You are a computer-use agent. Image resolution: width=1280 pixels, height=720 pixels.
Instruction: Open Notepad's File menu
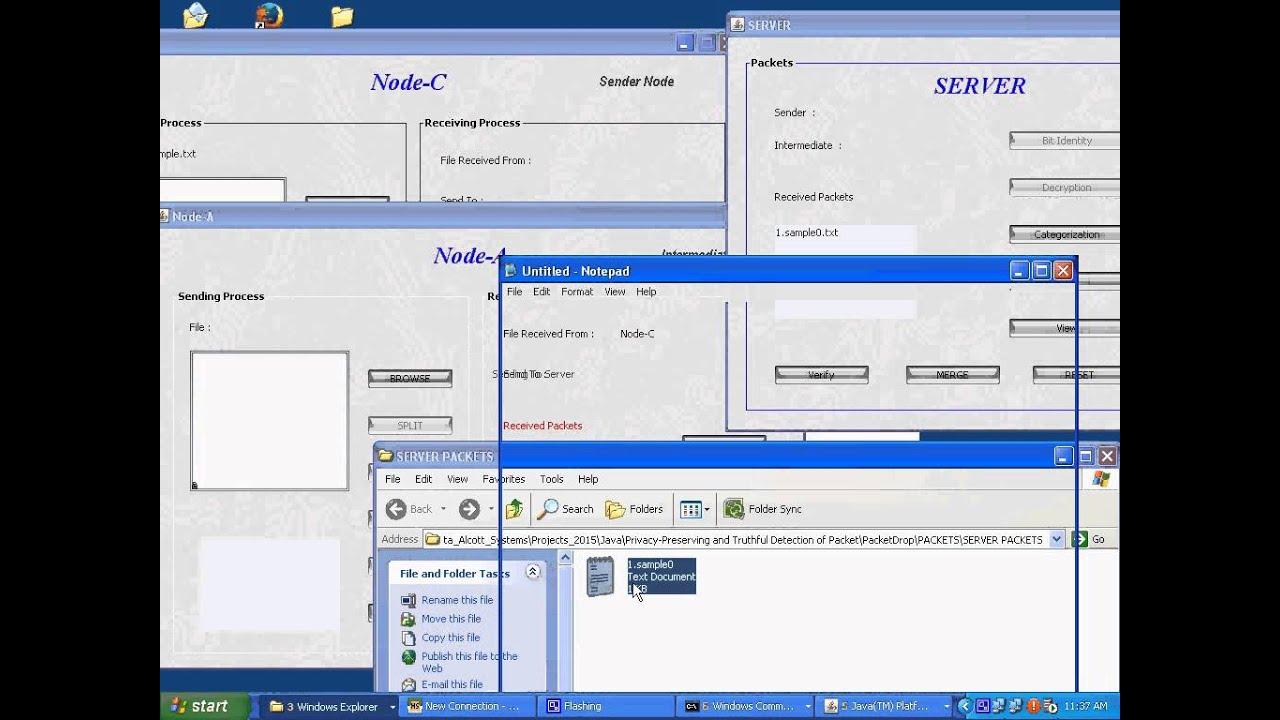514,292
